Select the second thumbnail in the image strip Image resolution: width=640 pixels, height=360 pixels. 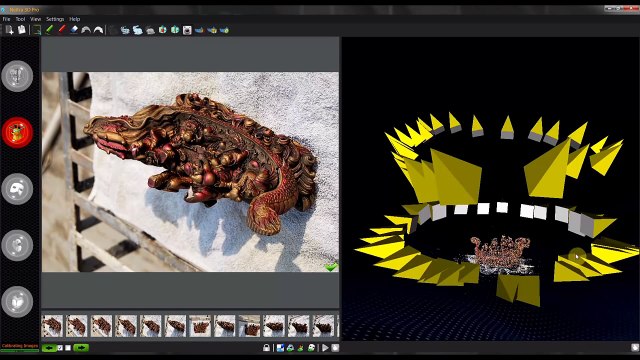pyautogui.click(x=77, y=326)
